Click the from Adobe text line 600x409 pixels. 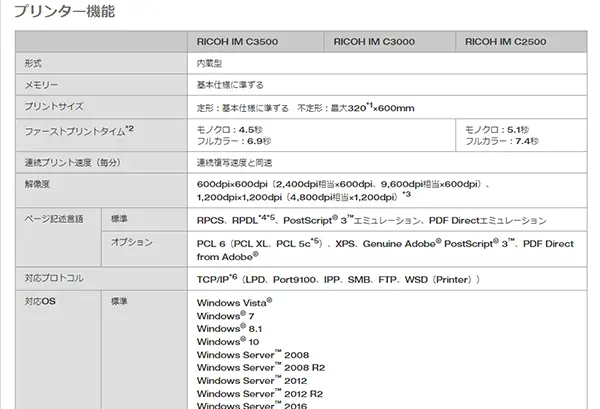pos(228,256)
